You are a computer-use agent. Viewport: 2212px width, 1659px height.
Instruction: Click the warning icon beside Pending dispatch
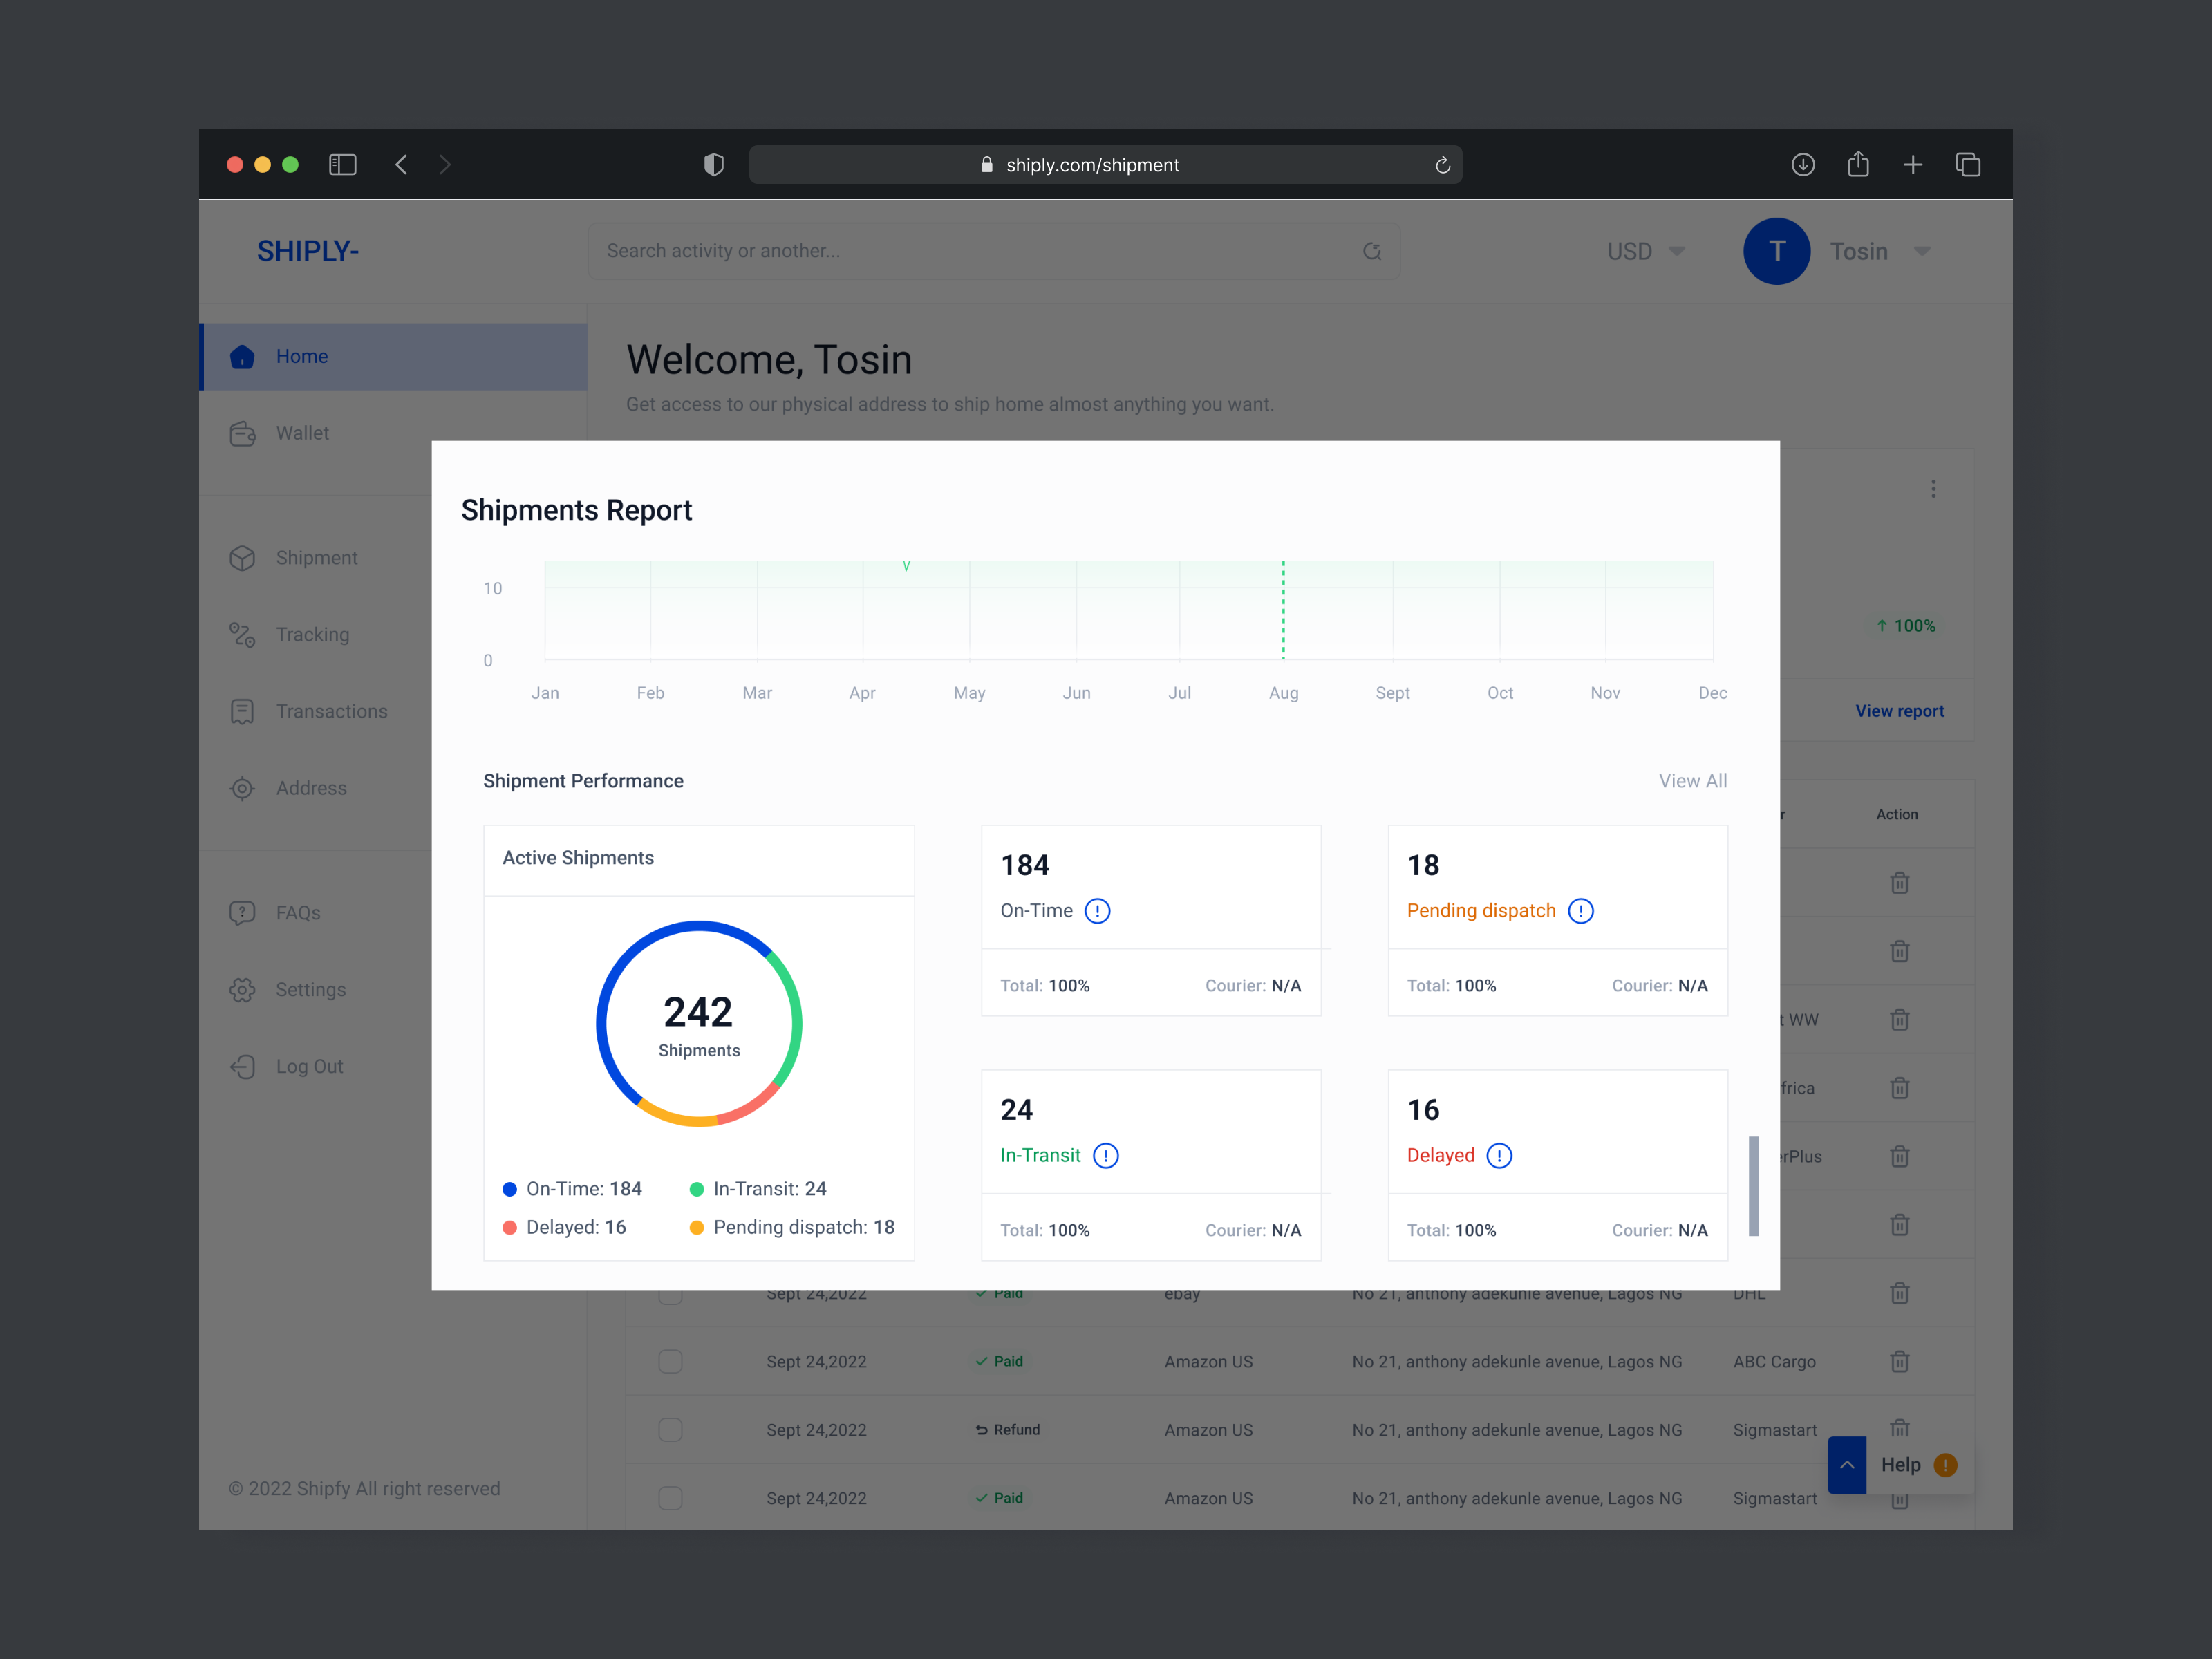tap(1580, 911)
